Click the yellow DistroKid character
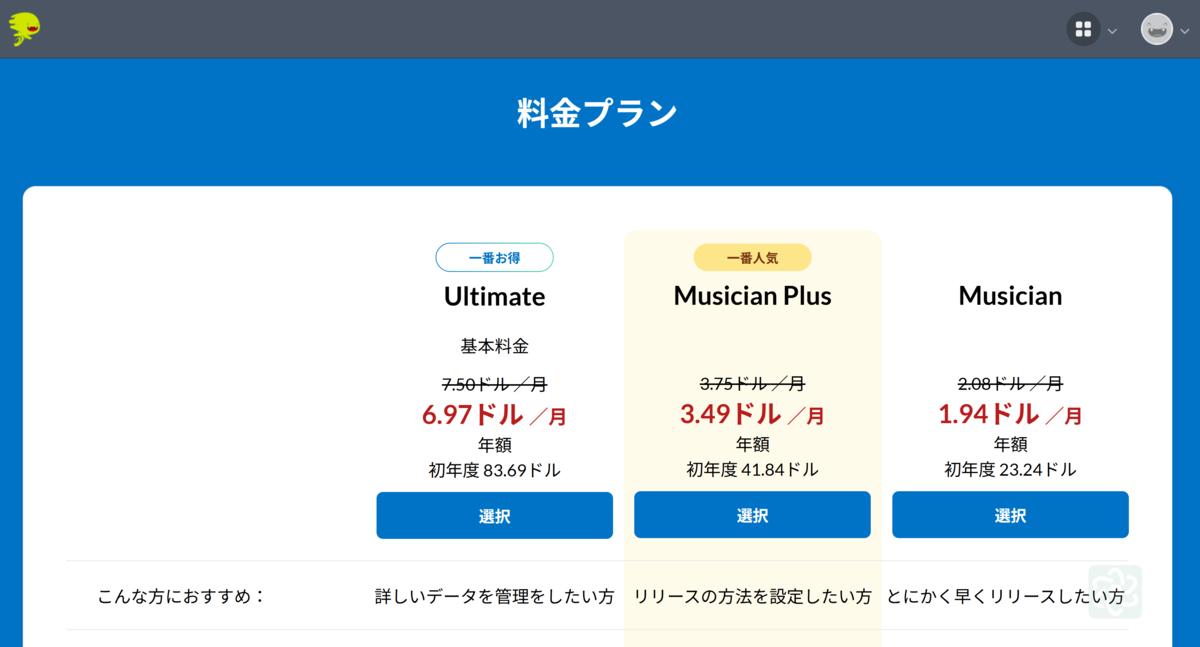The image size is (1200, 647). pyautogui.click(x=22, y=29)
